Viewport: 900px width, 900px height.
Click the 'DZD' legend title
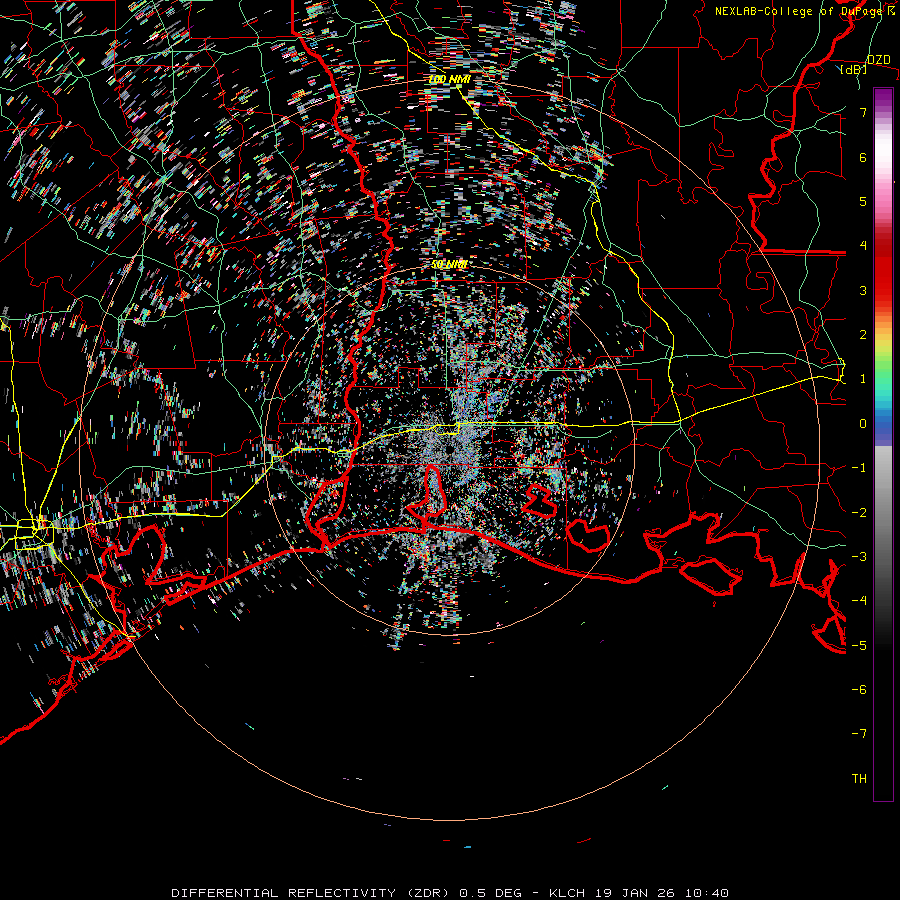pos(878,60)
